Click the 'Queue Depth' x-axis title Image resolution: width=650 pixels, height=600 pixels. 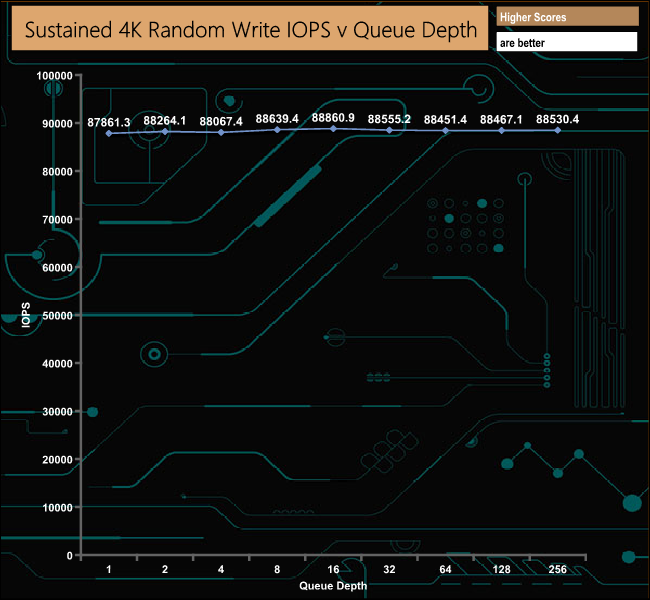click(333, 585)
